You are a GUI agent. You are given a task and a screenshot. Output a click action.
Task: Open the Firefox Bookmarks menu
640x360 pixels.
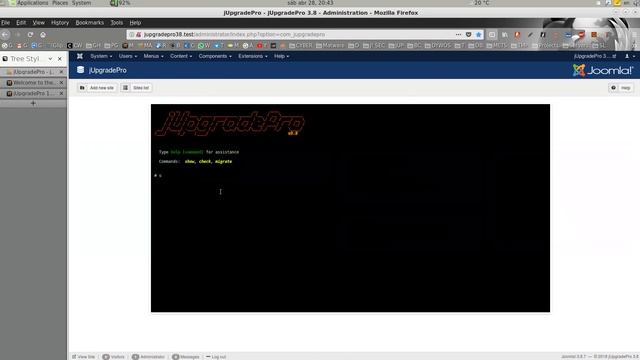pos(89,23)
